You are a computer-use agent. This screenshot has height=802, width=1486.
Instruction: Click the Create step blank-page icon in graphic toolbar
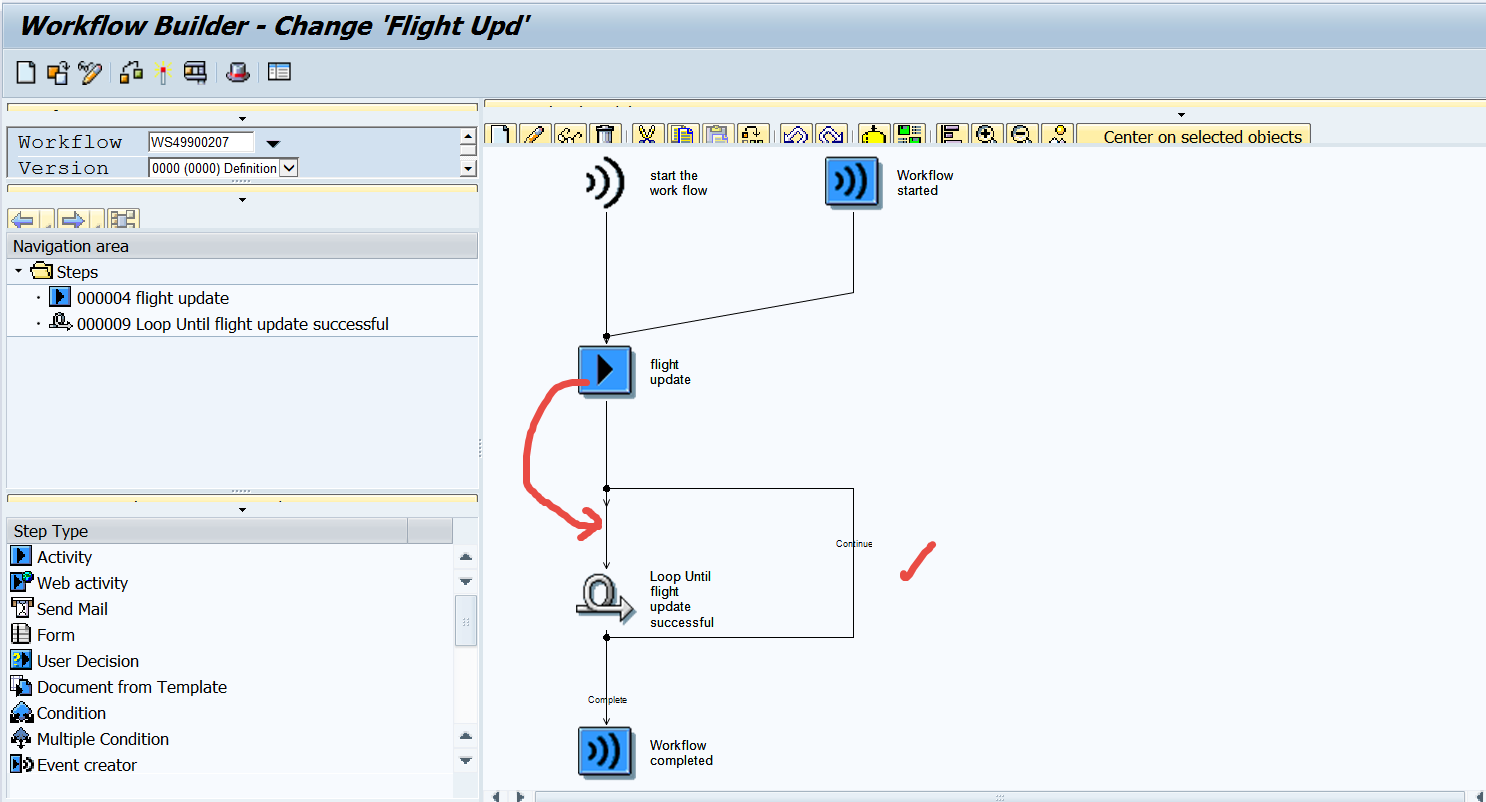click(501, 135)
